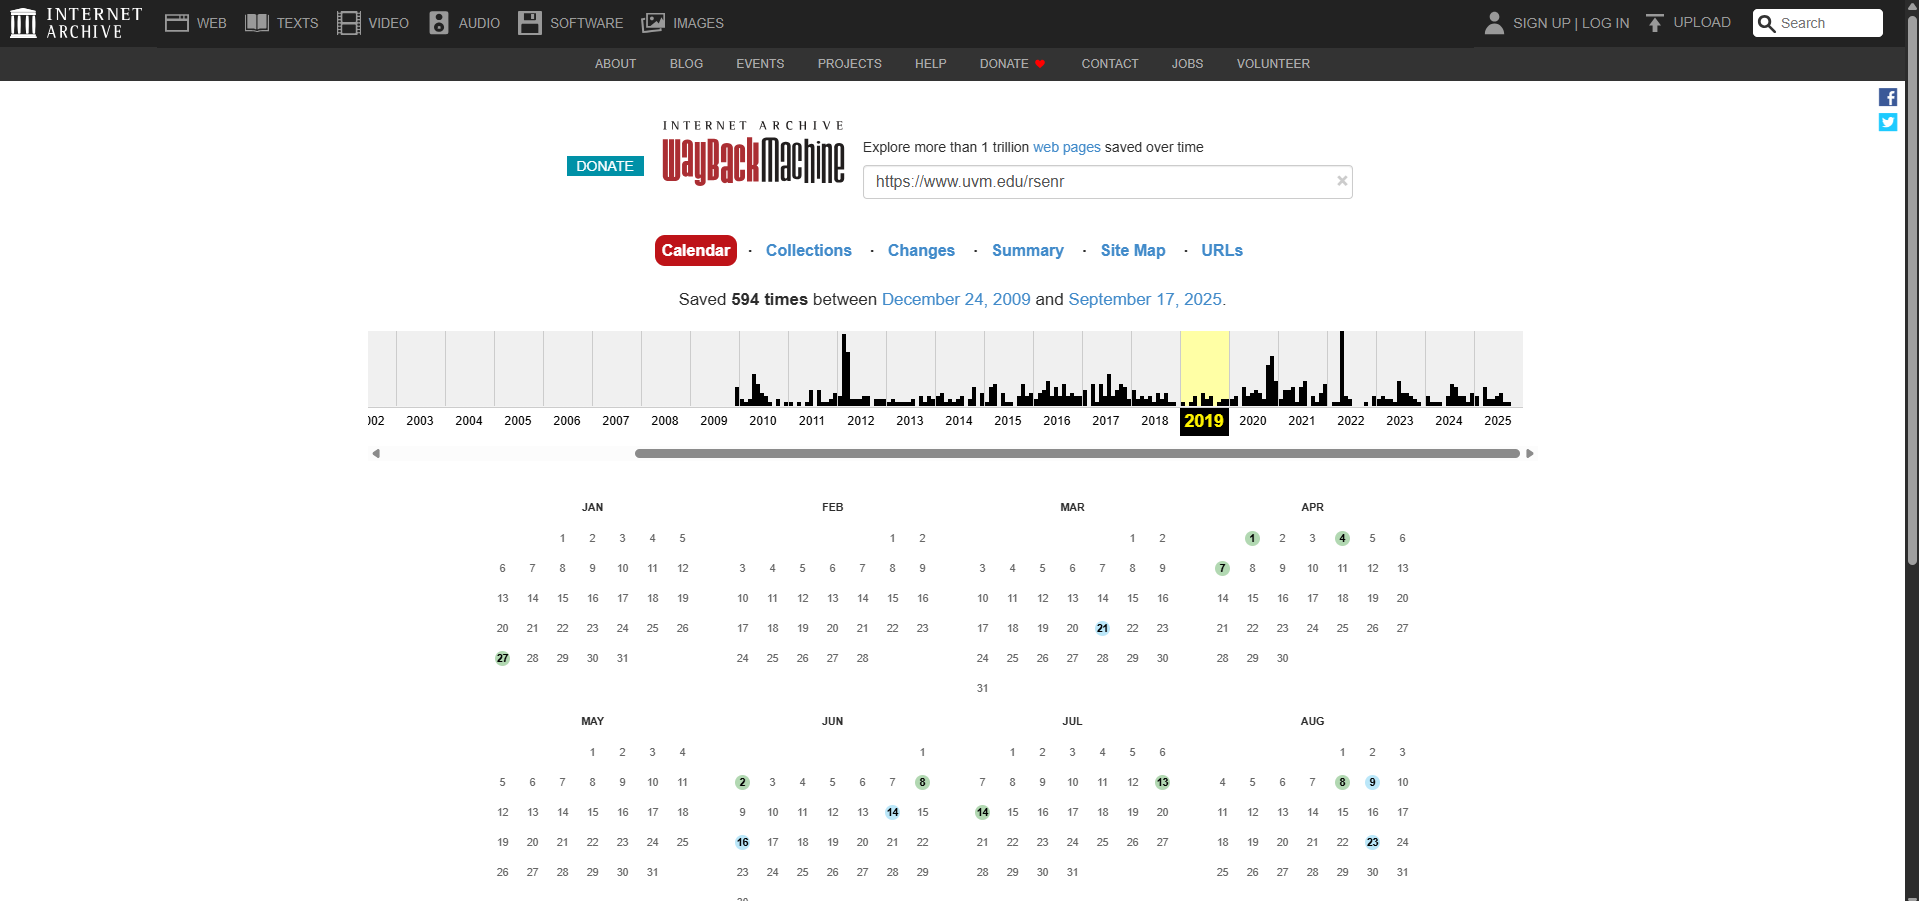The height and width of the screenshot is (901, 1919).
Task: Clear the URL field with X
Action: [x=1342, y=181]
